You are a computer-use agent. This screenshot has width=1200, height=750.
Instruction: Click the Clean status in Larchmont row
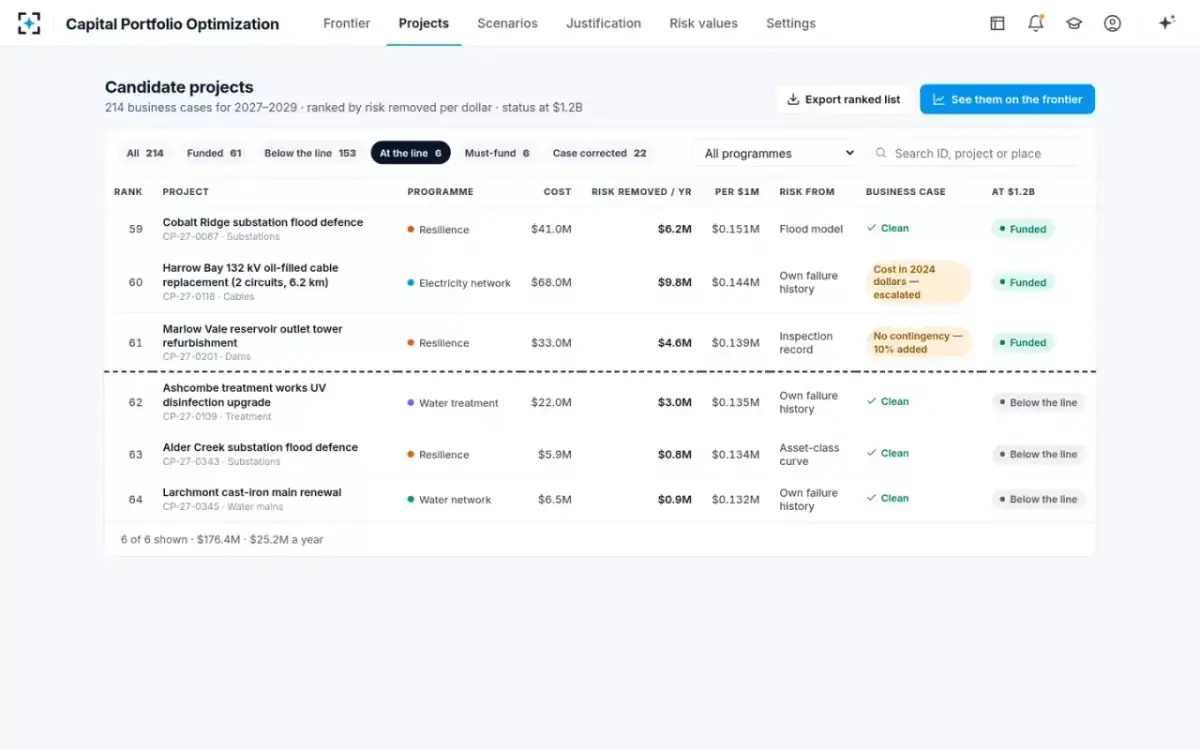888,498
